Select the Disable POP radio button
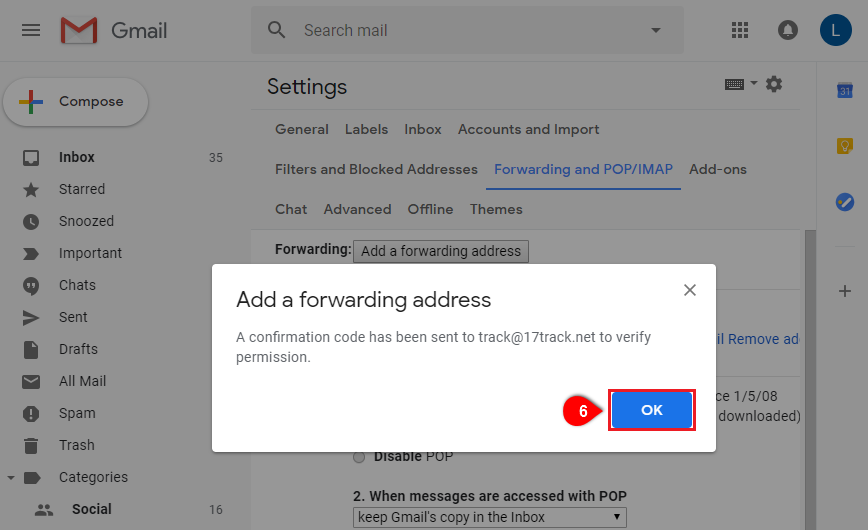This screenshot has width=868, height=530. 359,457
